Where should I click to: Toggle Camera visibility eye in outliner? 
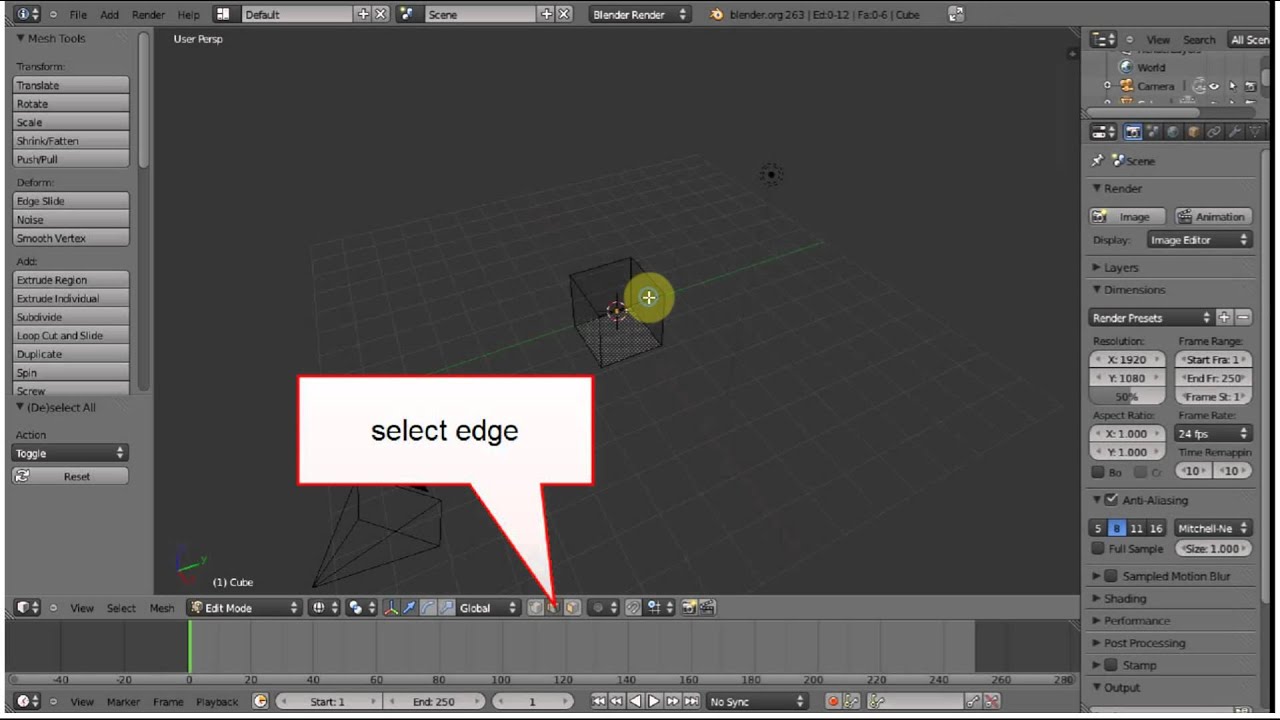pyautogui.click(x=1213, y=86)
